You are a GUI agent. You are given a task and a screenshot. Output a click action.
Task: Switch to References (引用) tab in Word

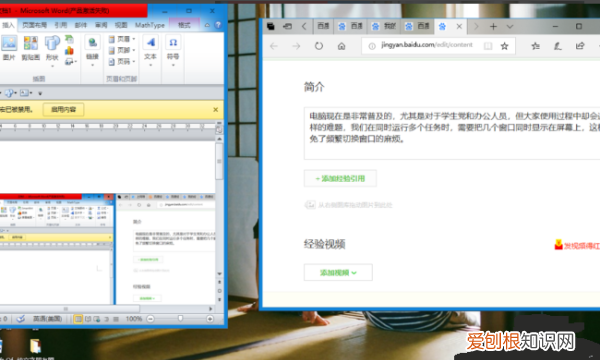[x=60, y=25]
